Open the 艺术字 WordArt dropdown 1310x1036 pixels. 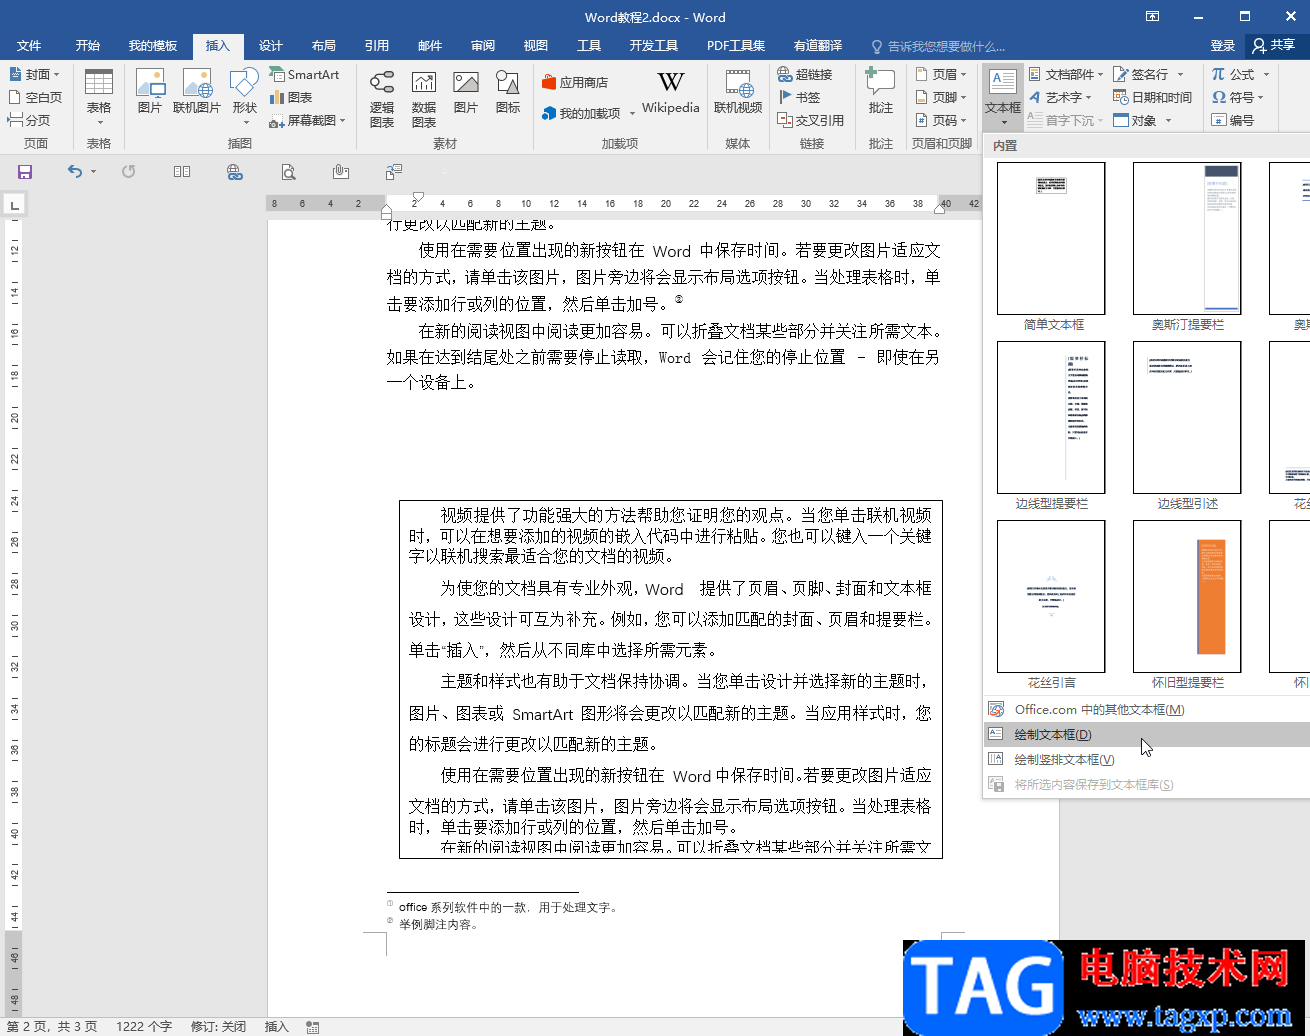click(x=1060, y=97)
